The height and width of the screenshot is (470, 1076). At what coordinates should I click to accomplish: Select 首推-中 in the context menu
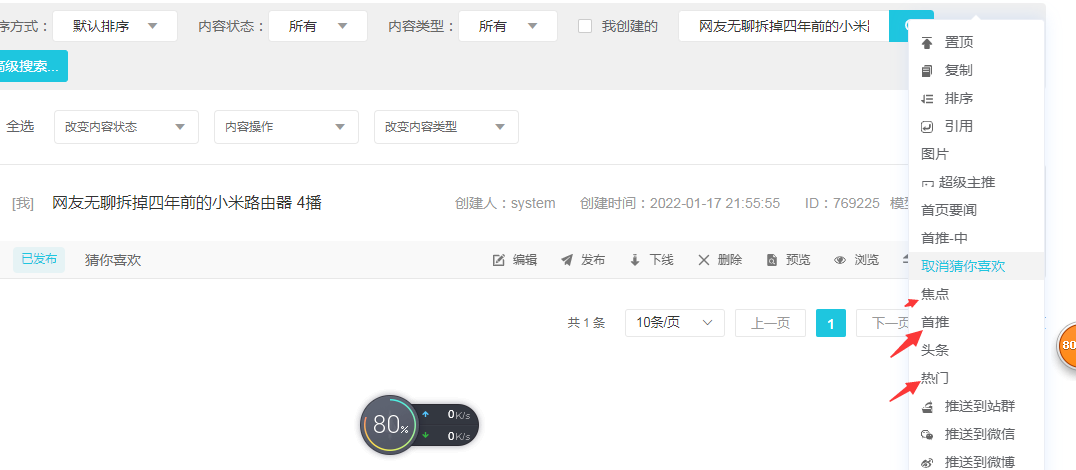pos(944,239)
